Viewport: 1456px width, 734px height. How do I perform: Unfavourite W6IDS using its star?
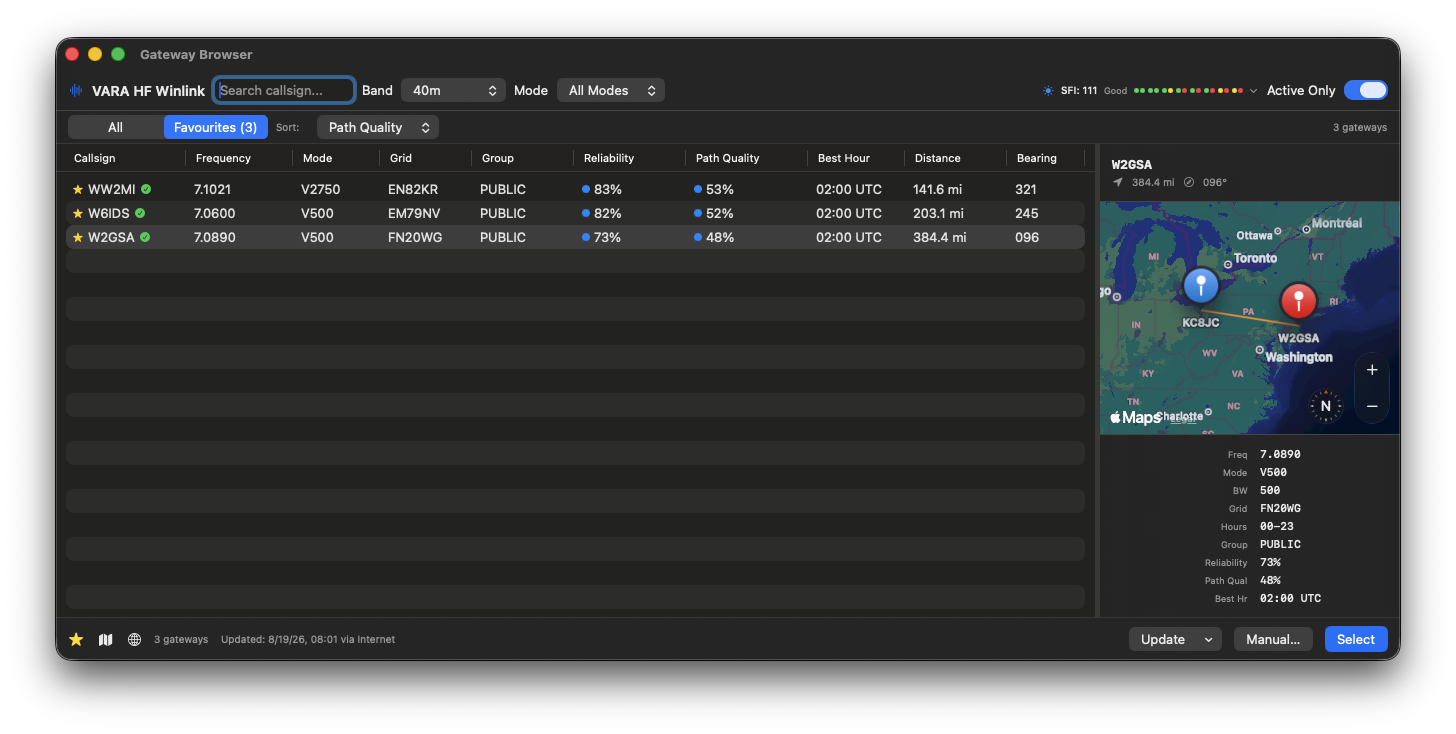click(x=78, y=213)
